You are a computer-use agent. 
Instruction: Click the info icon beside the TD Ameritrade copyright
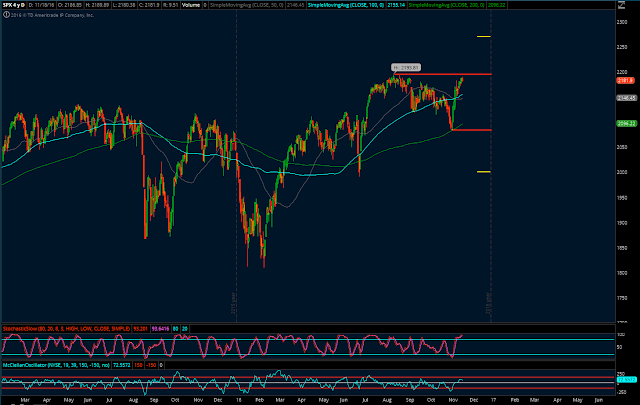click(7, 15)
